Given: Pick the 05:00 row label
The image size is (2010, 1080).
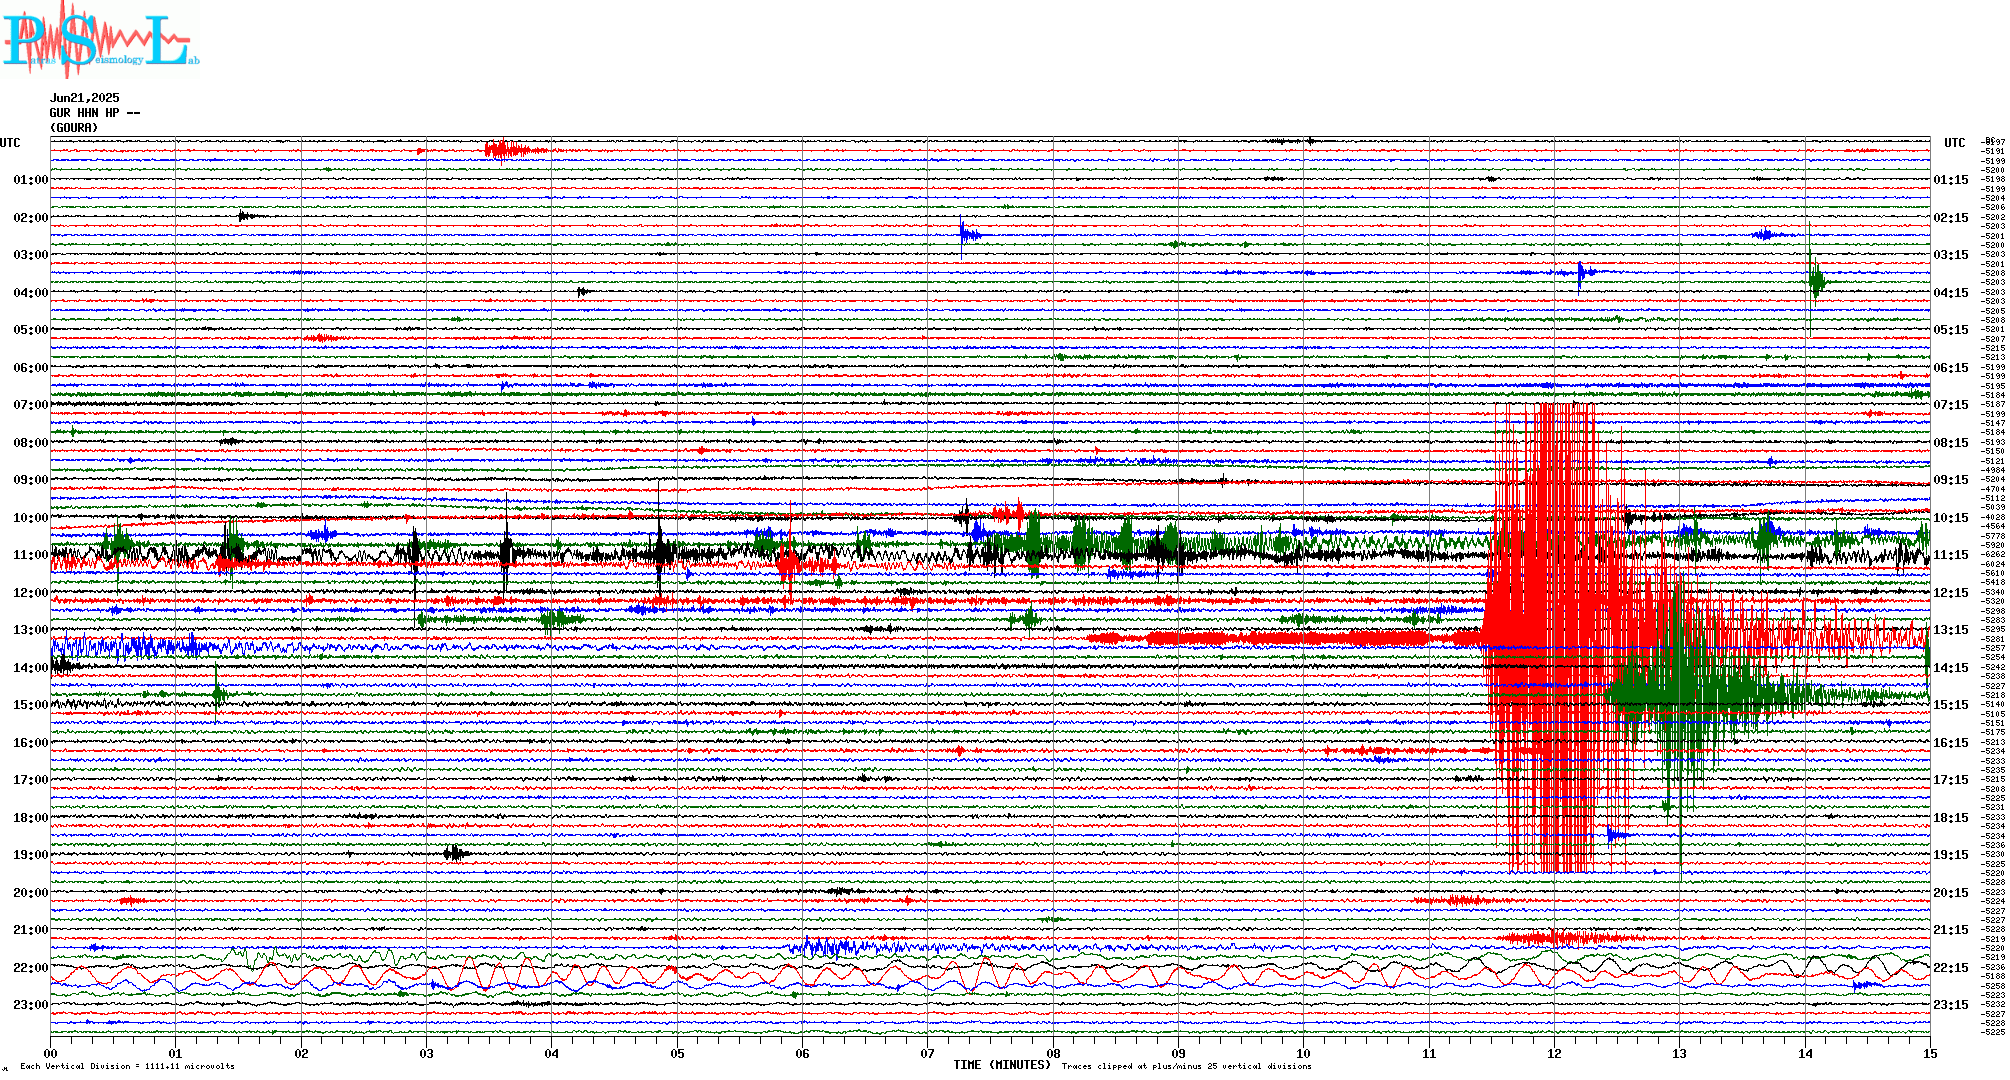Looking at the screenshot, I should [x=30, y=330].
